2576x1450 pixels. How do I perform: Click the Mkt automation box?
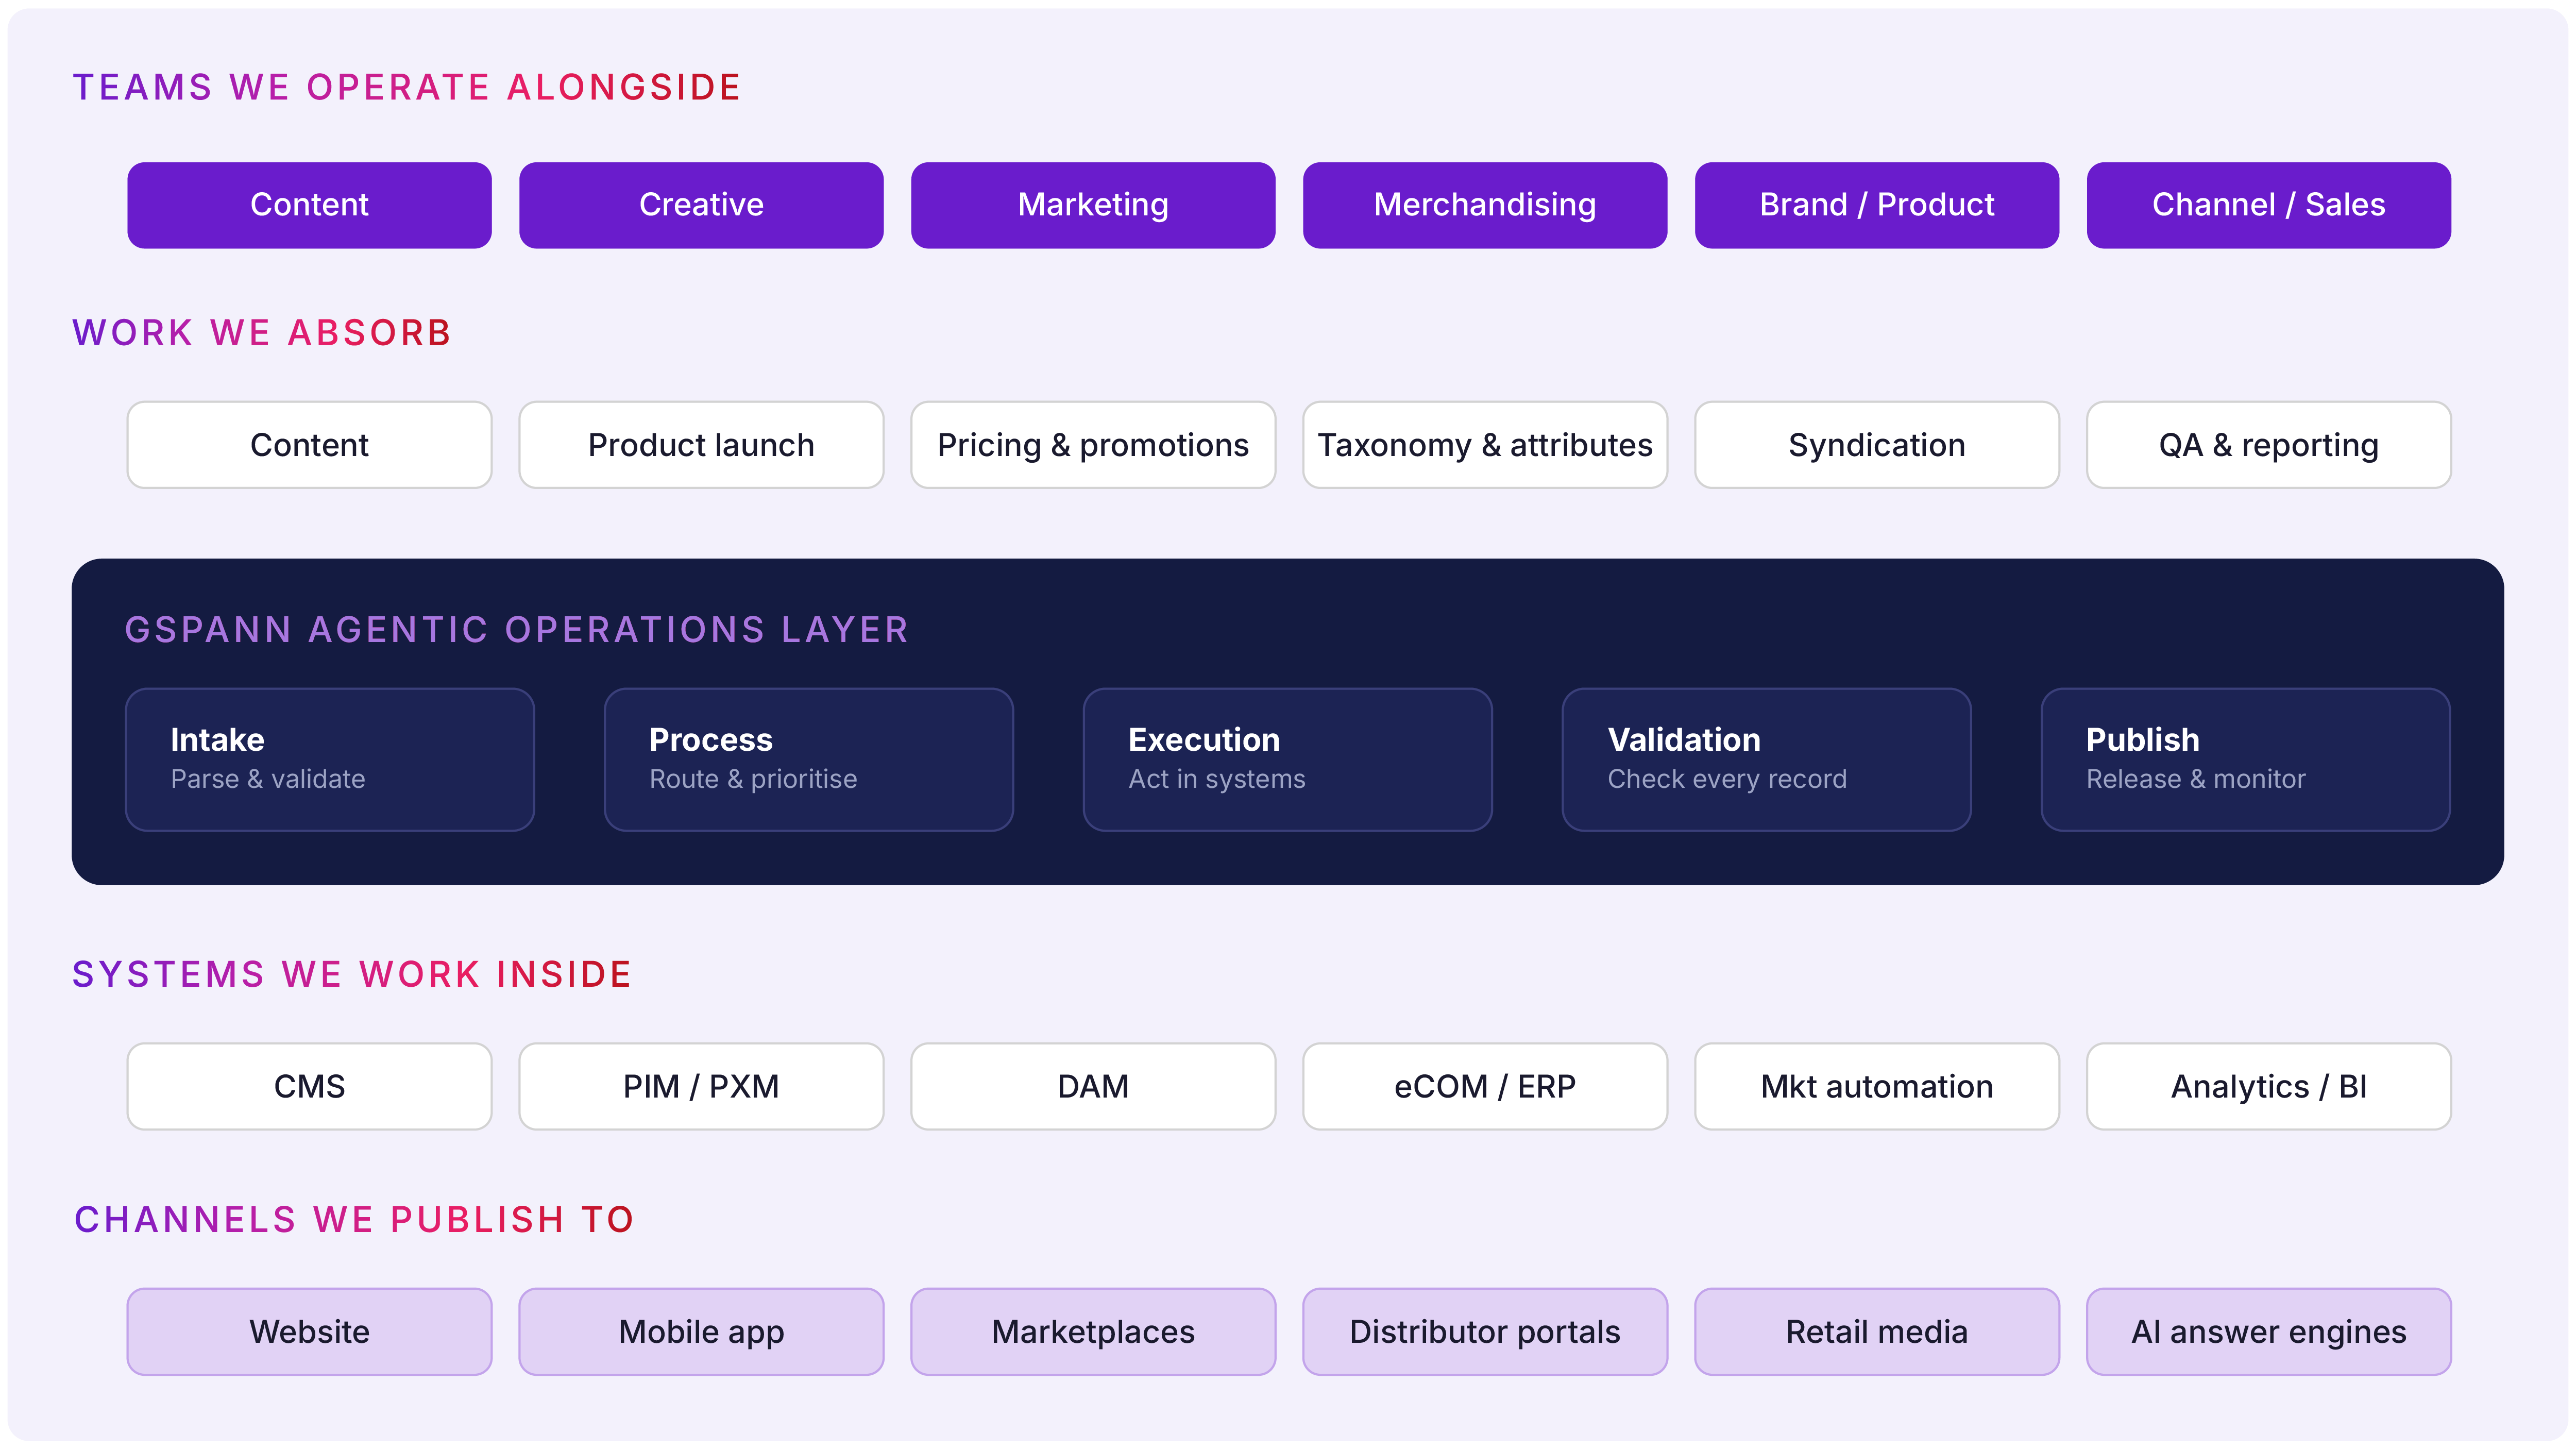1877,1087
